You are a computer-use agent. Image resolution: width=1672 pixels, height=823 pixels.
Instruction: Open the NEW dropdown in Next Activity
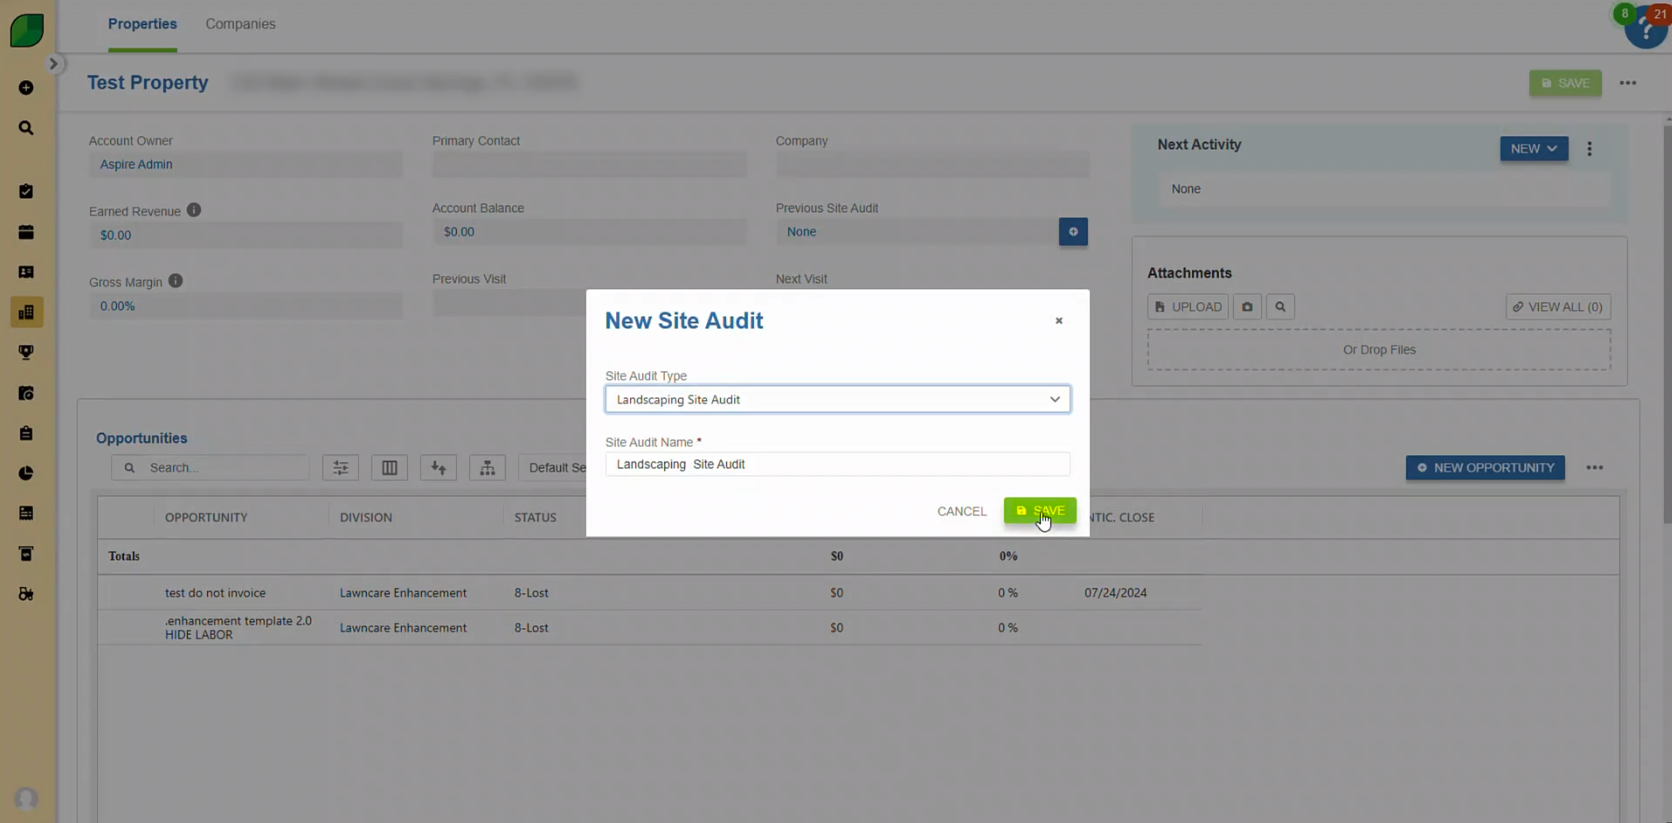click(x=1533, y=149)
